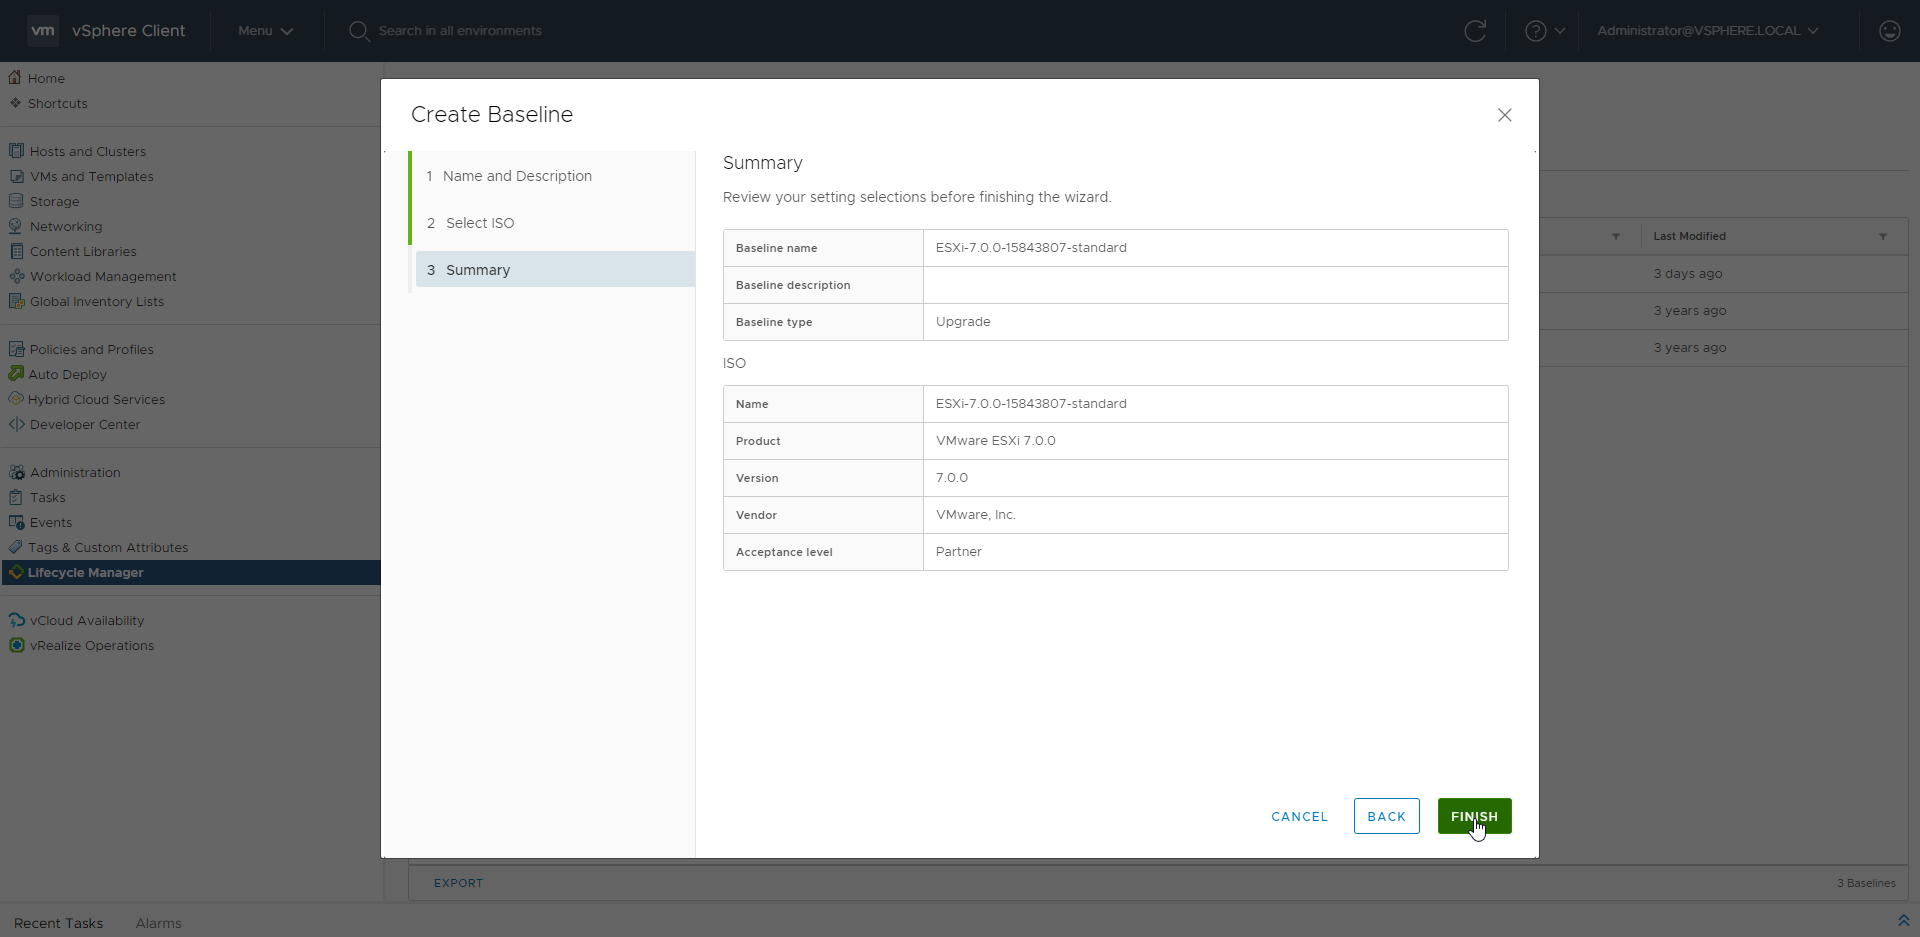
Task: Cancel the Create Baseline wizard
Action: point(1299,816)
